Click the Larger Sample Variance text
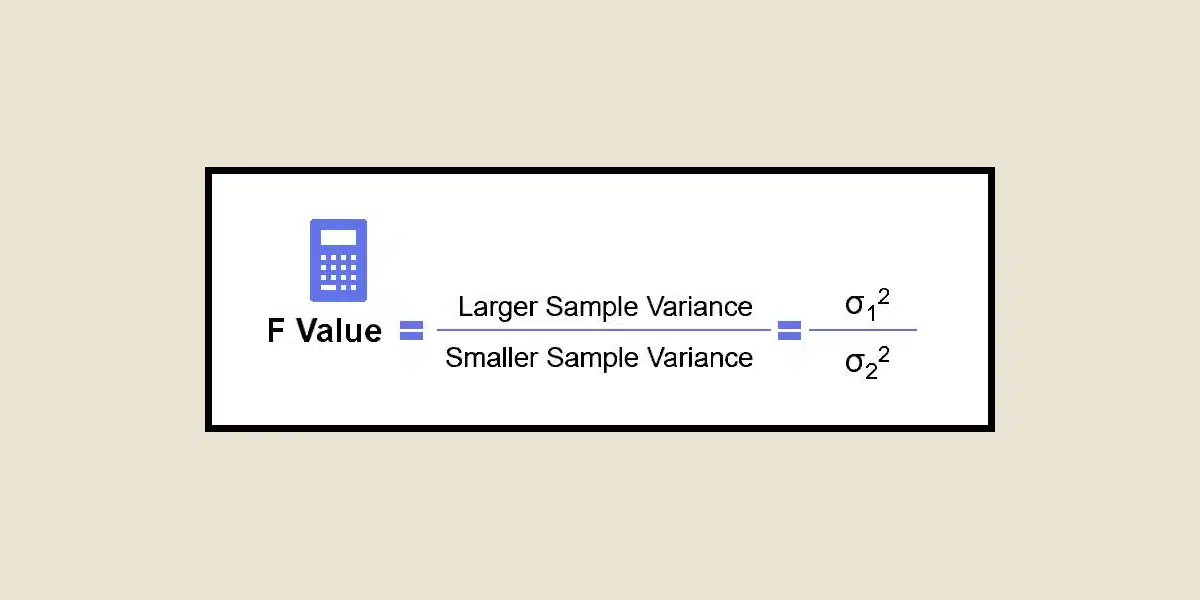 coord(605,306)
